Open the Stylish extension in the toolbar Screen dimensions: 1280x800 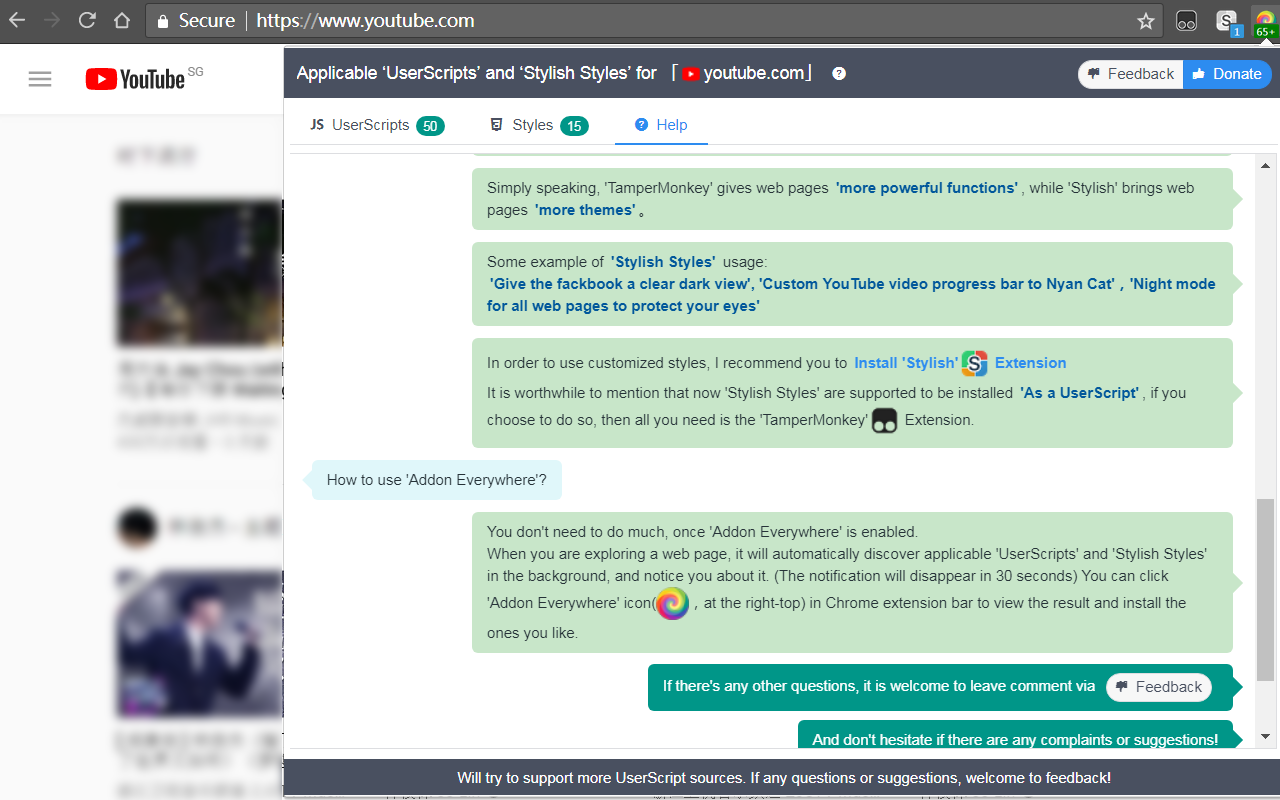pyautogui.click(x=1228, y=22)
